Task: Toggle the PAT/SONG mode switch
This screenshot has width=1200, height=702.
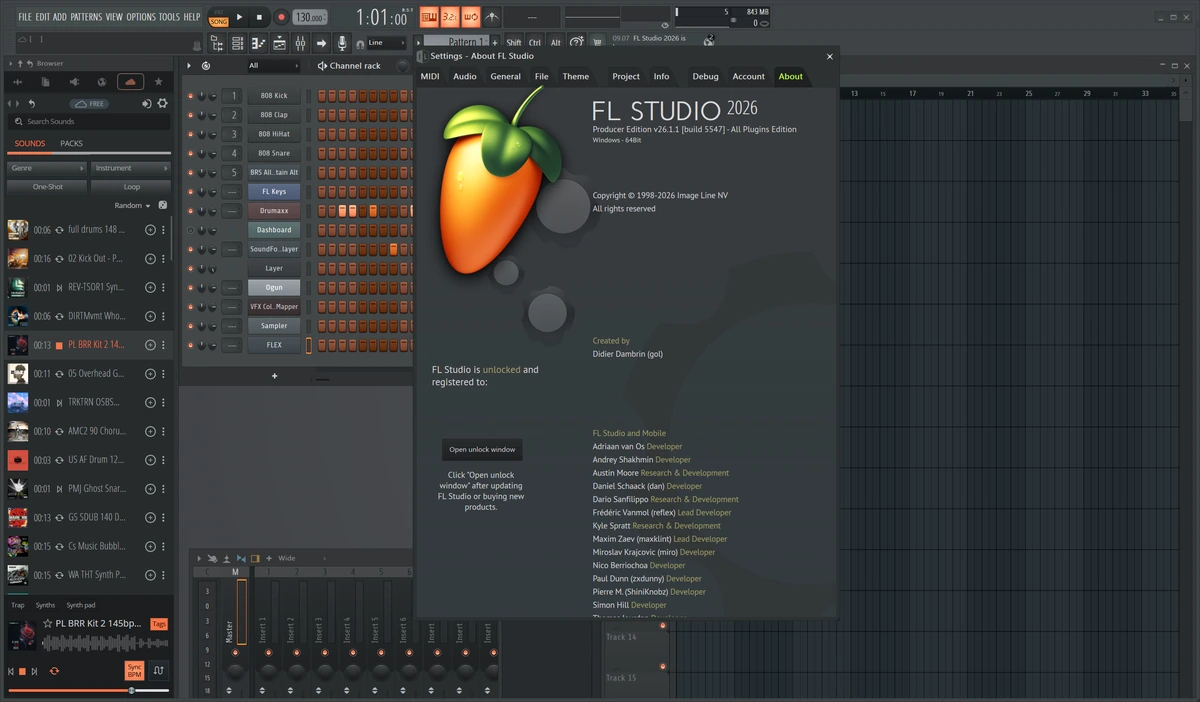Action: coord(218,17)
